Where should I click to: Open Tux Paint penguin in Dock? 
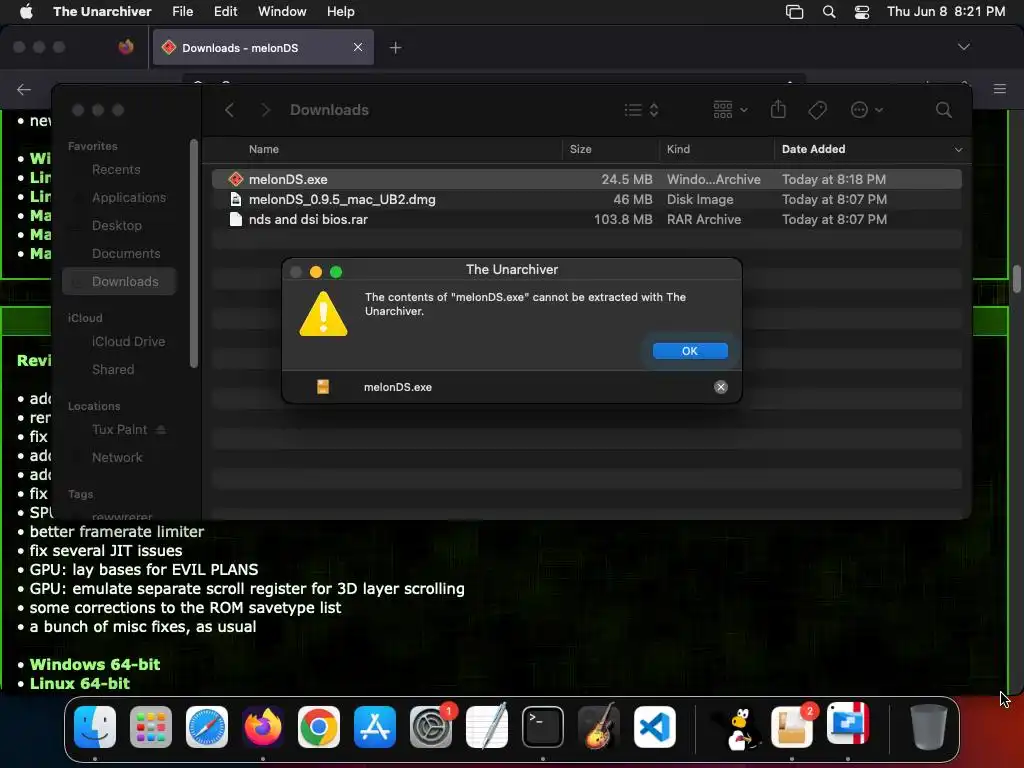click(738, 728)
